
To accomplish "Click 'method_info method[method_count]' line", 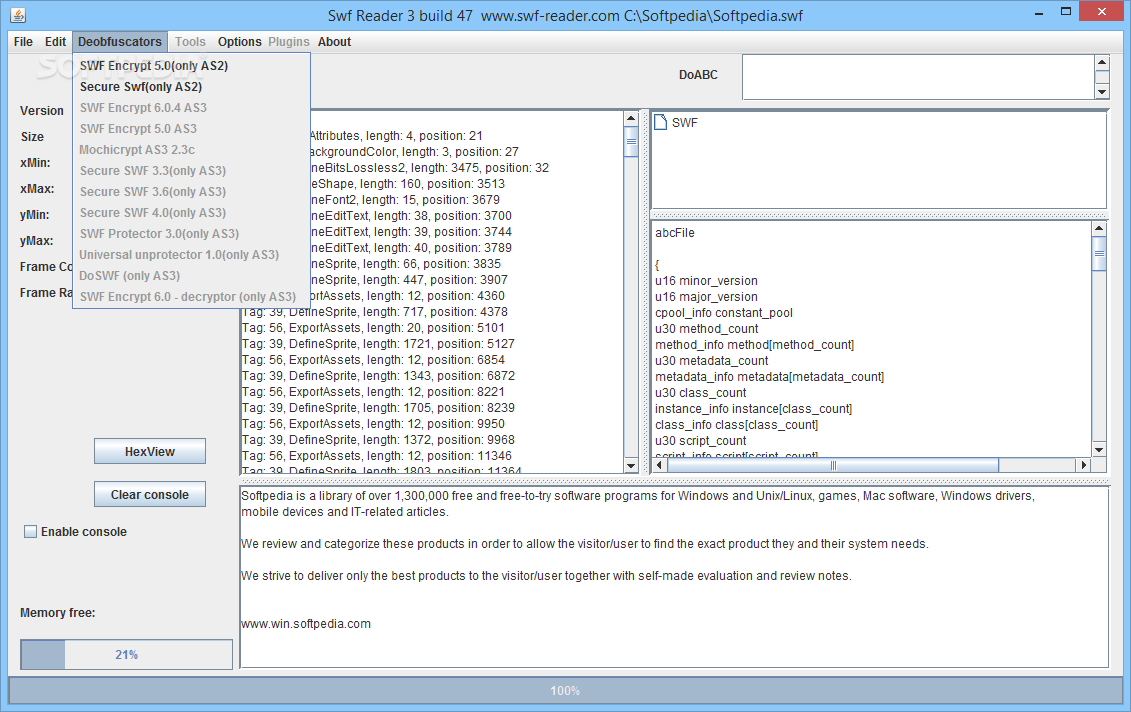I will pyautogui.click(x=754, y=344).
